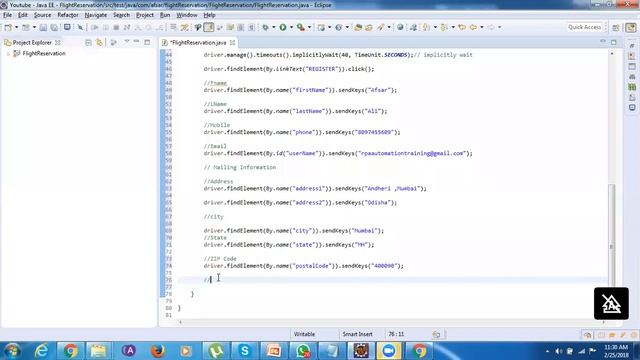Click the volume speaker tray icon

[x=558, y=351]
